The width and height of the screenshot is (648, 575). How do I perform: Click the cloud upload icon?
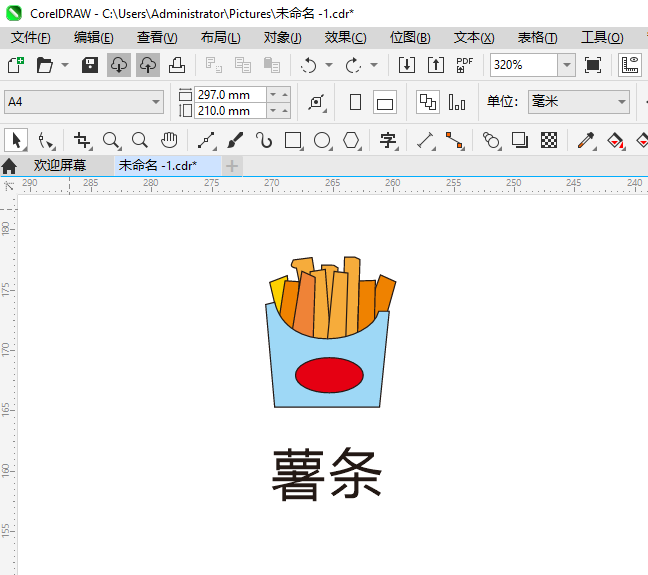[x=148, y=65]
